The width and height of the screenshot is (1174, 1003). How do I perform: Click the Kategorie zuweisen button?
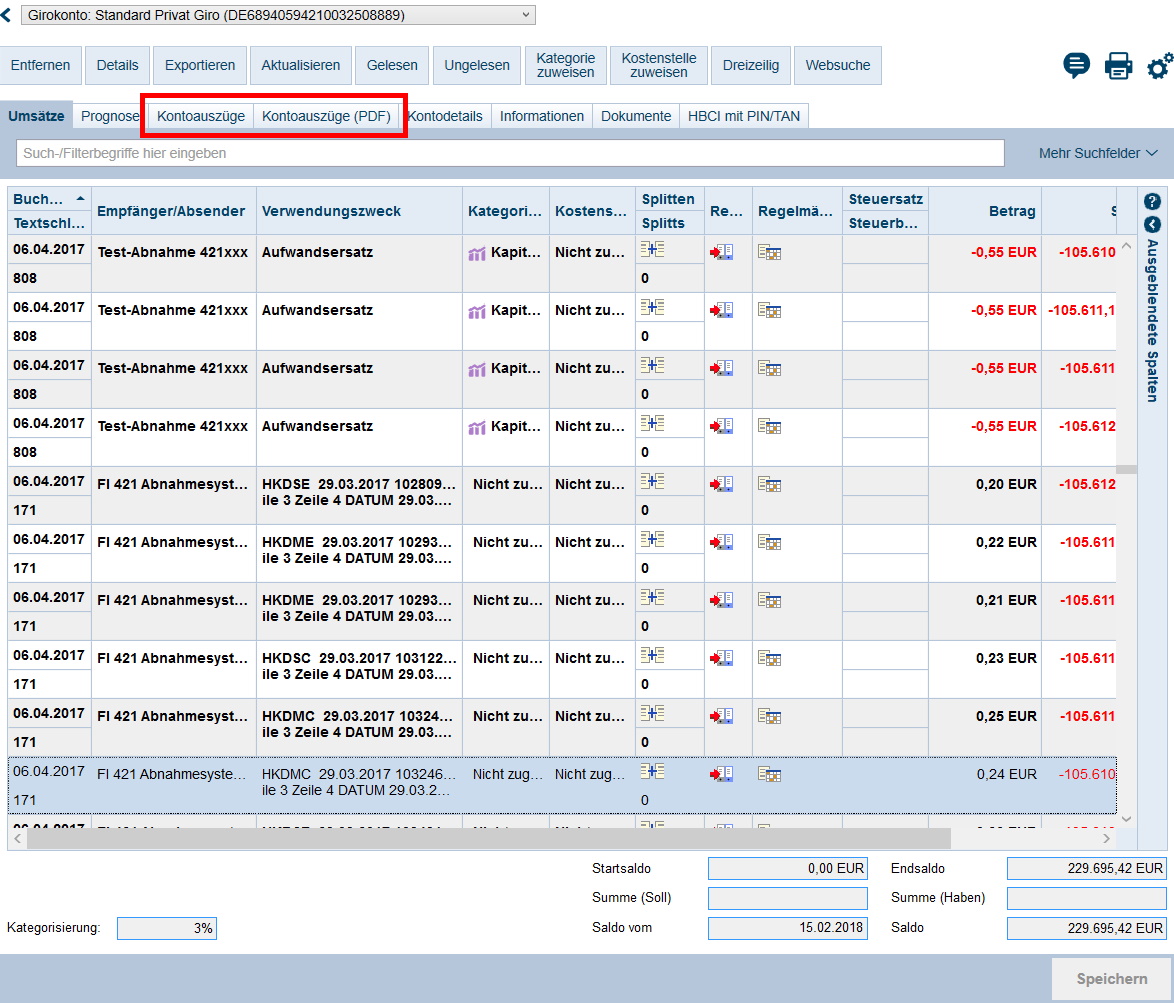pyautogui.click(x=565, y=66)
